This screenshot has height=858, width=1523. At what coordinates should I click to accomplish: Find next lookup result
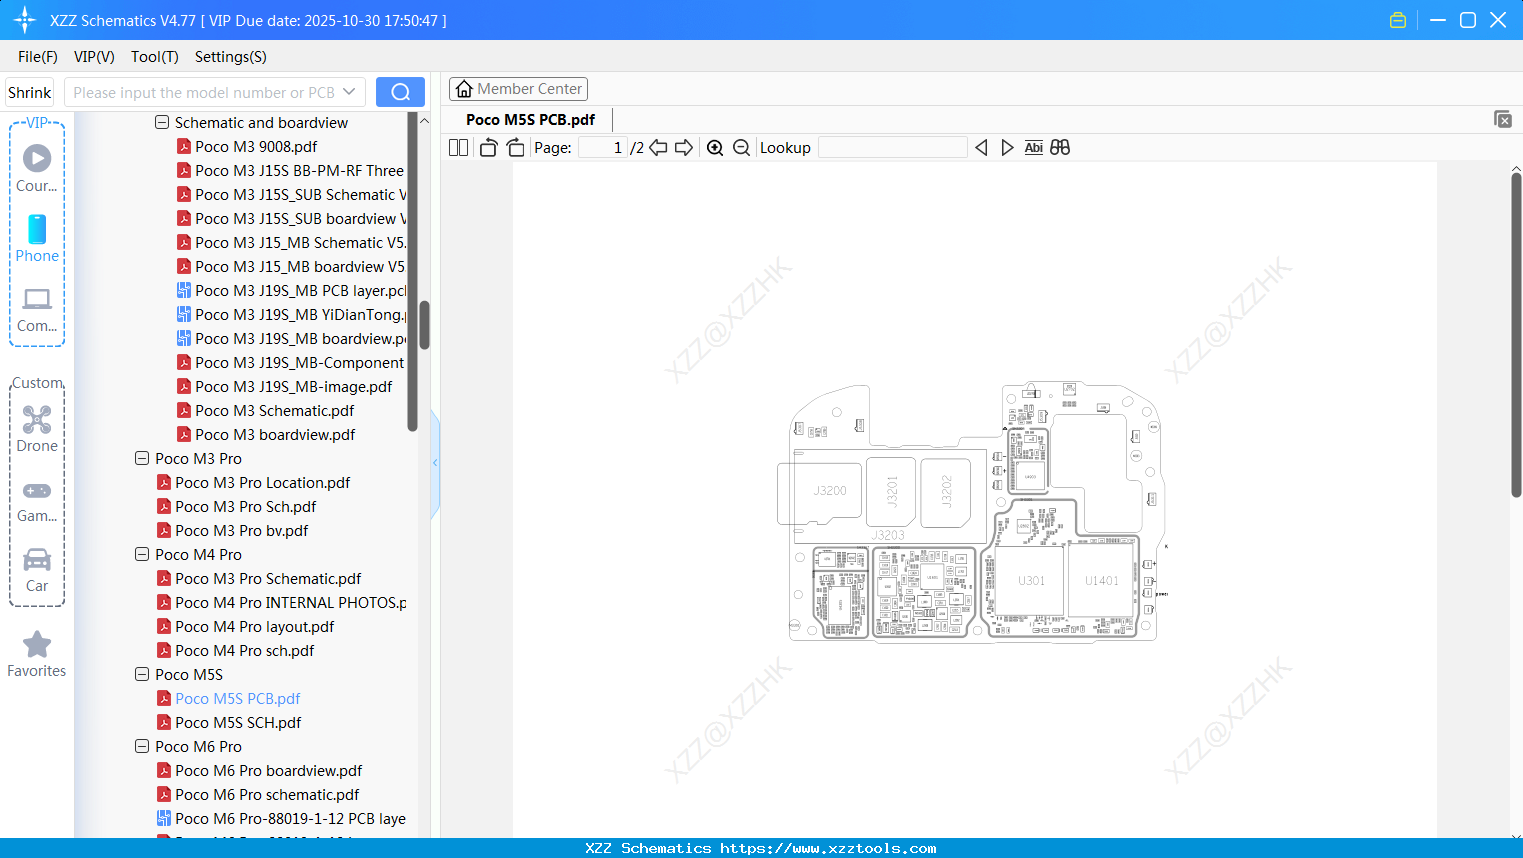tap(1007, 148)
